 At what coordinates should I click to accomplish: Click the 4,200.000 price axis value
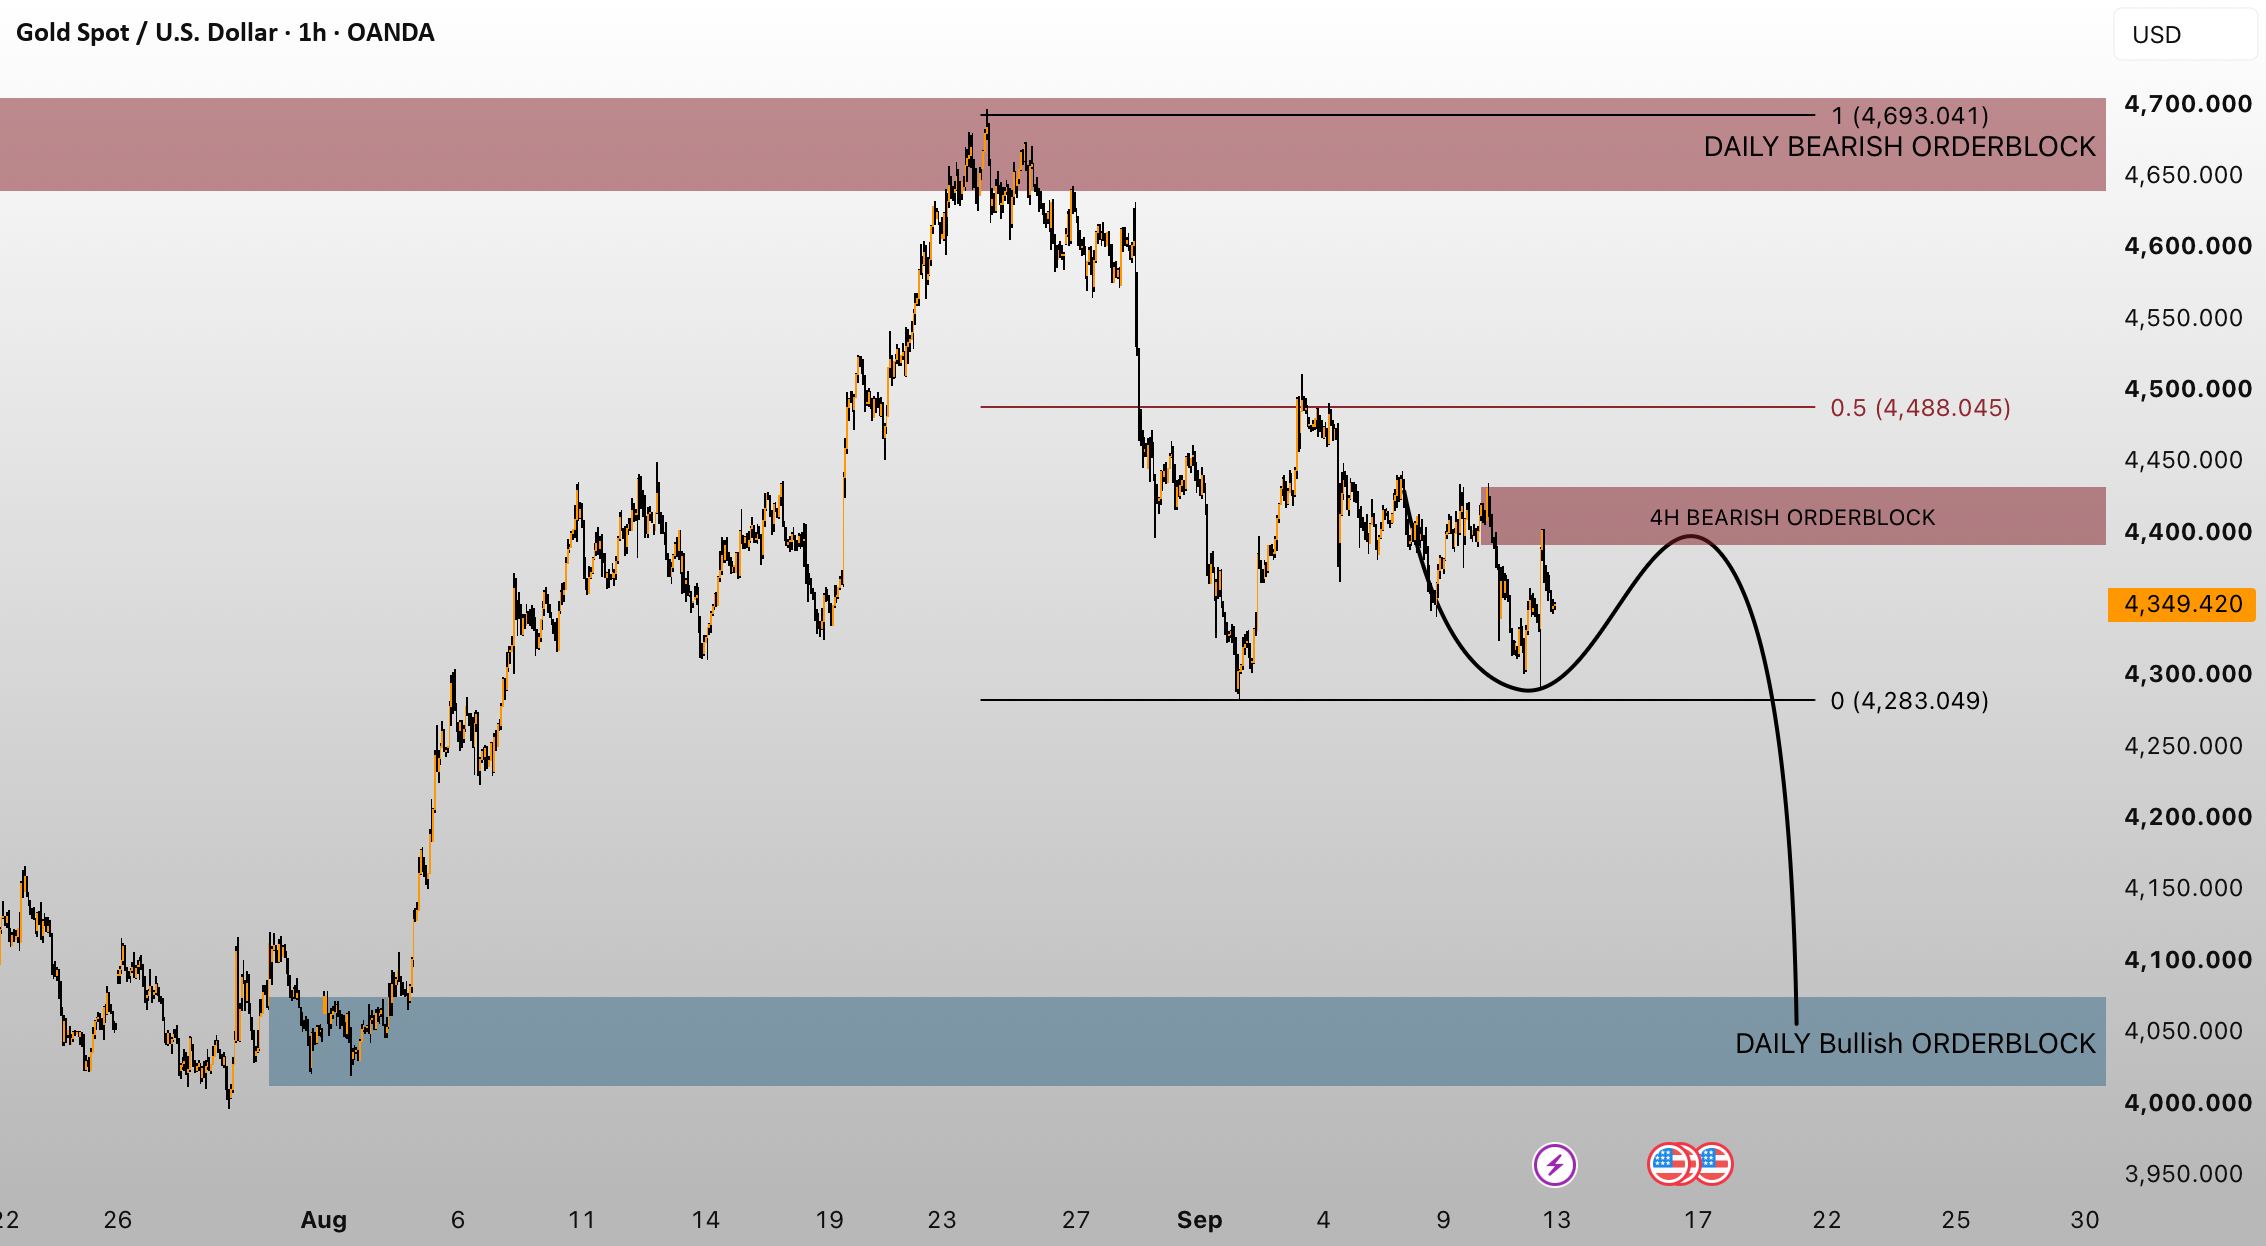[2188, 817]
